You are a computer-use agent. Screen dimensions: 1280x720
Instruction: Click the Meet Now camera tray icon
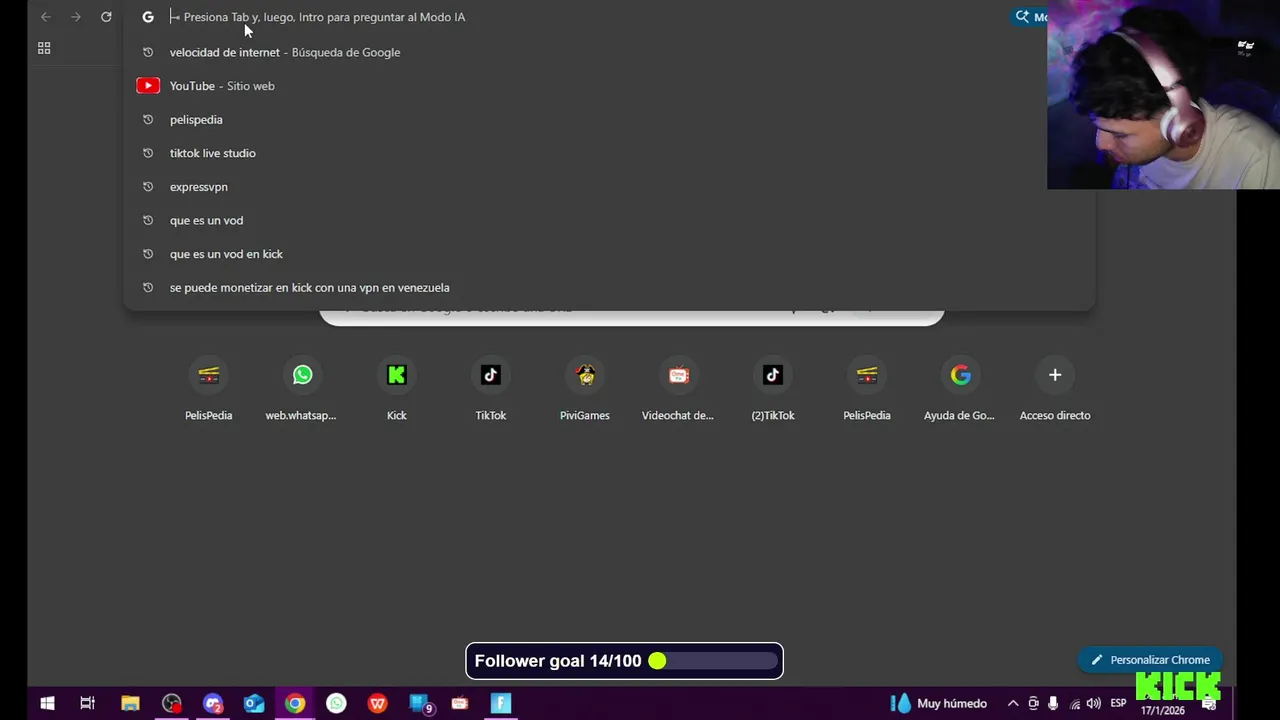click(x=1034, y=703)
